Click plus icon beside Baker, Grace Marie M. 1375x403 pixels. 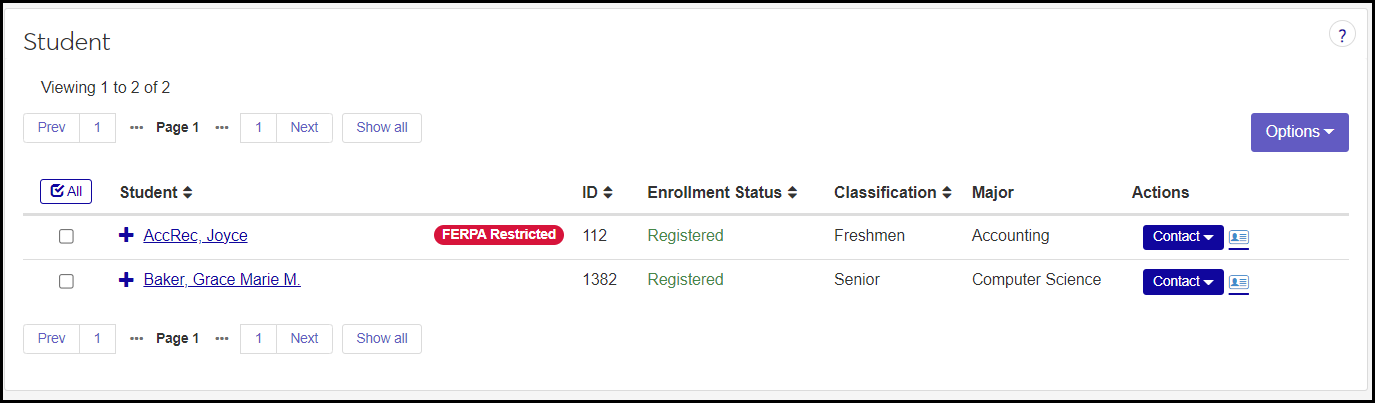[x=126, y=281]
